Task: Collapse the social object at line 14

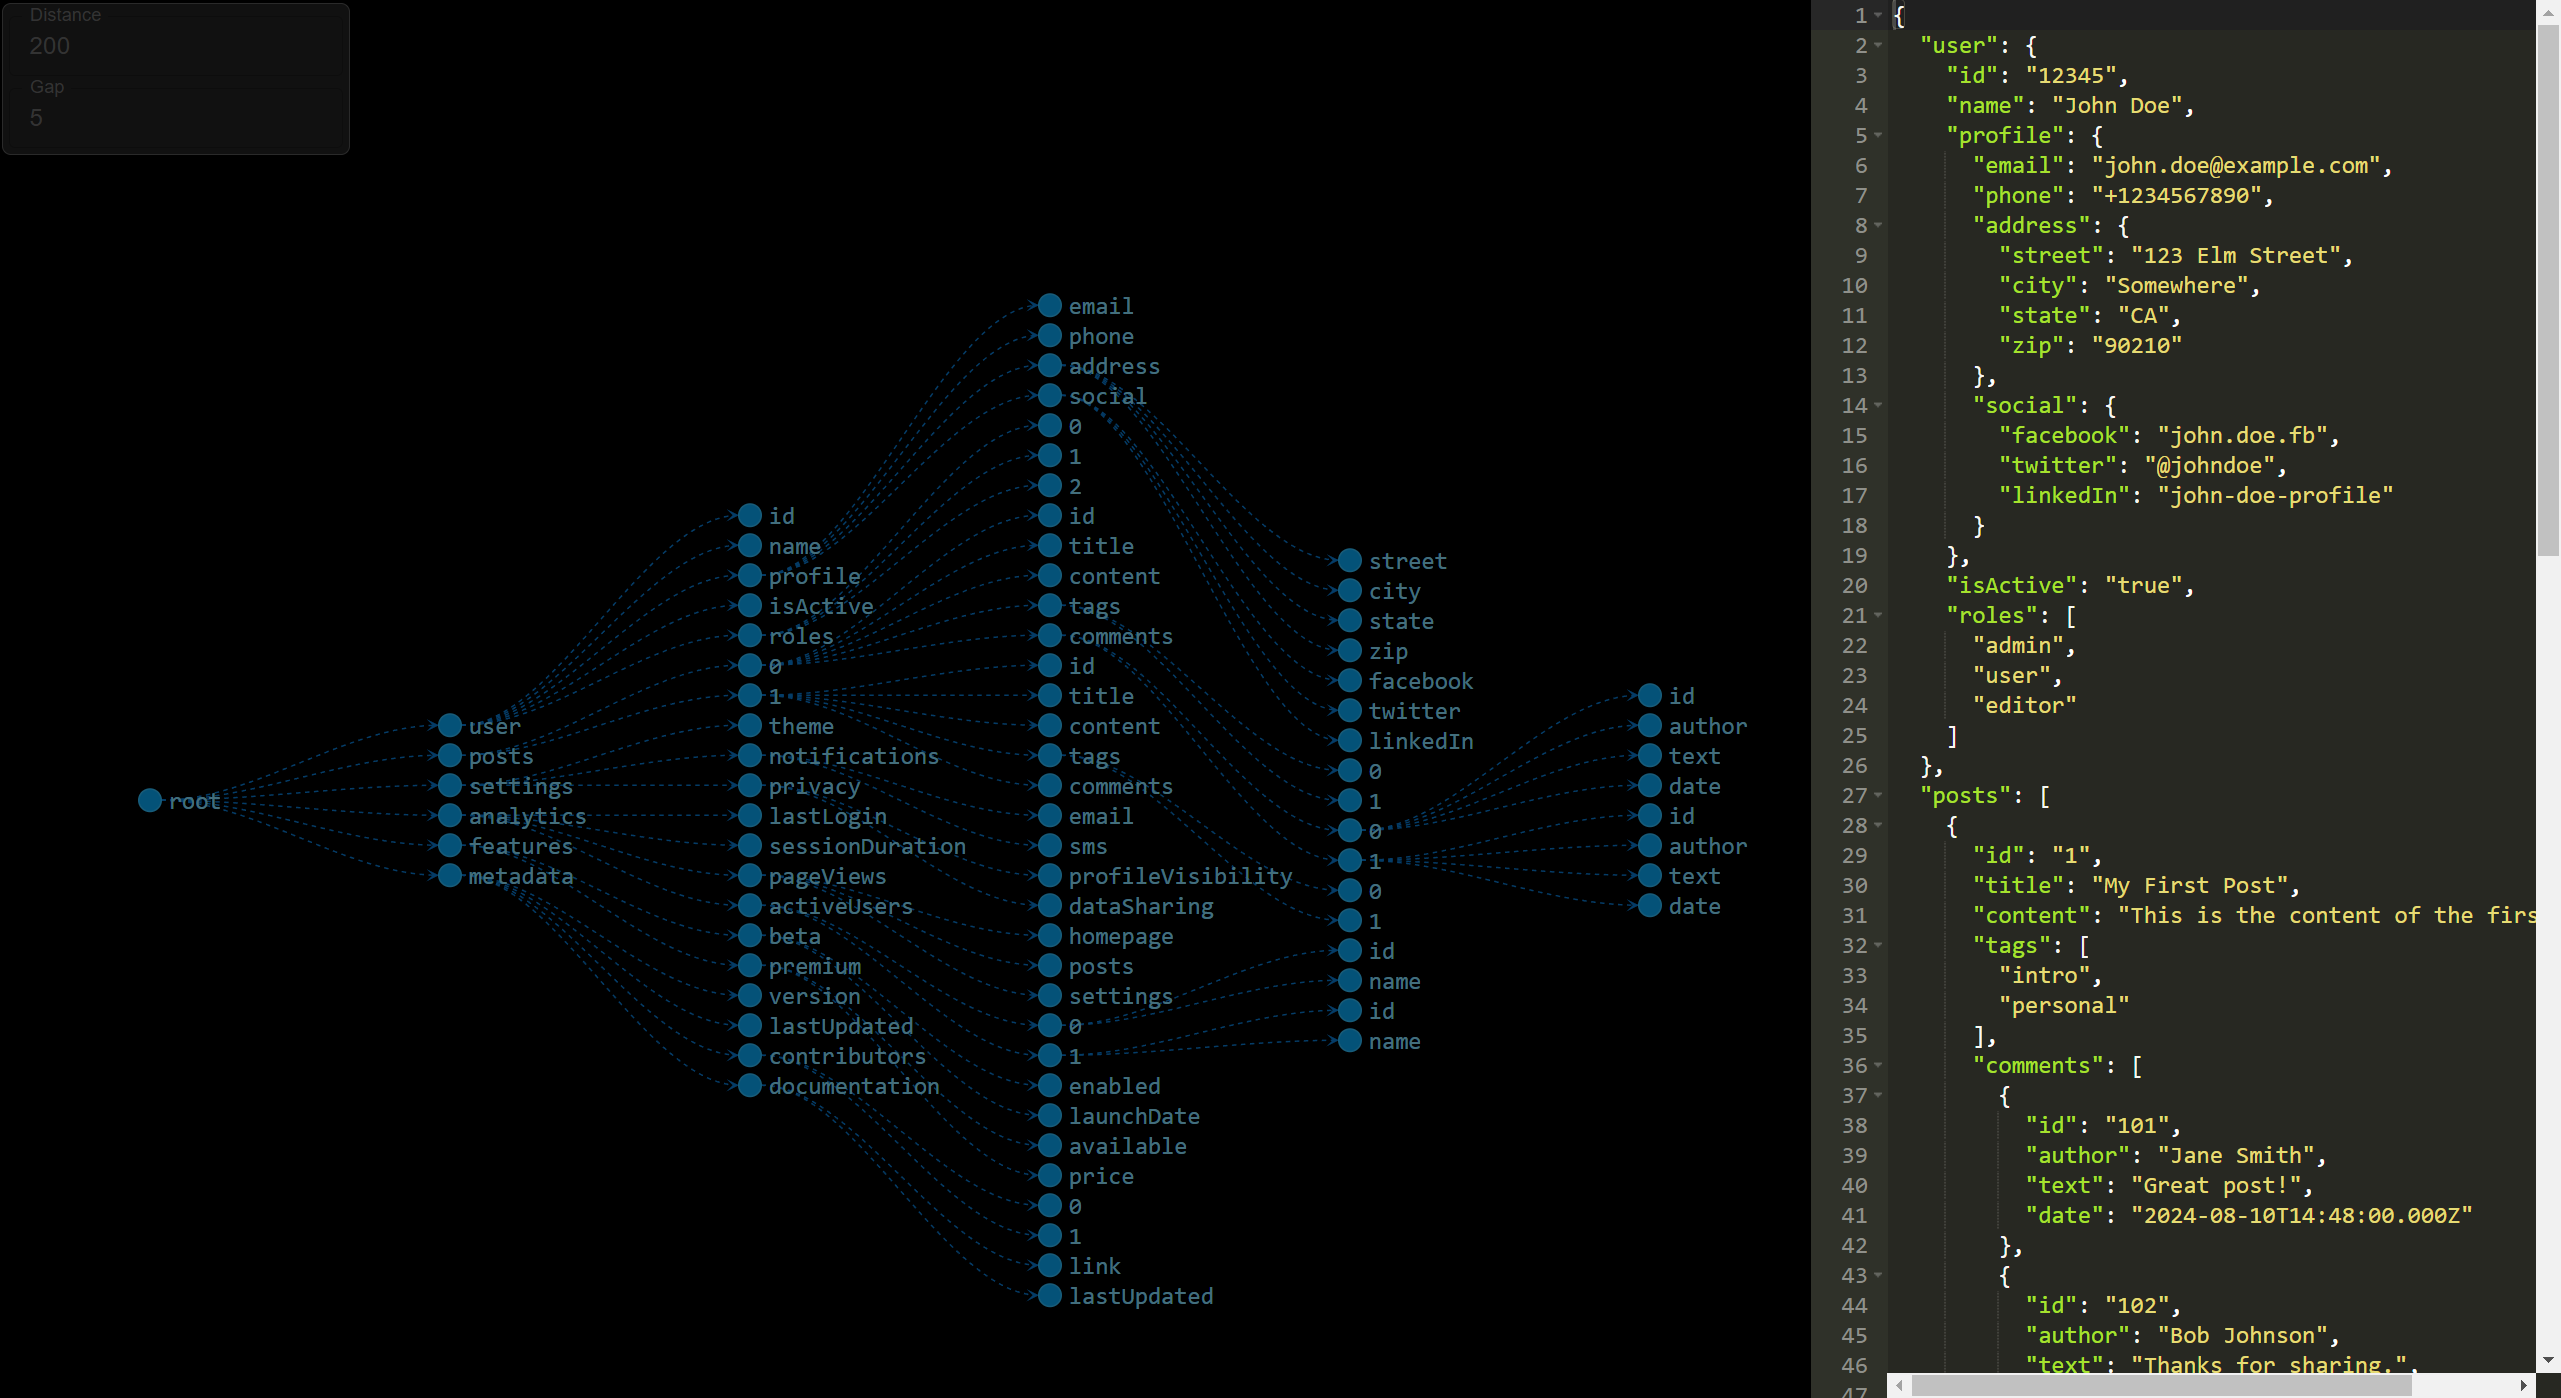Action: click(x=1880, y=406)
